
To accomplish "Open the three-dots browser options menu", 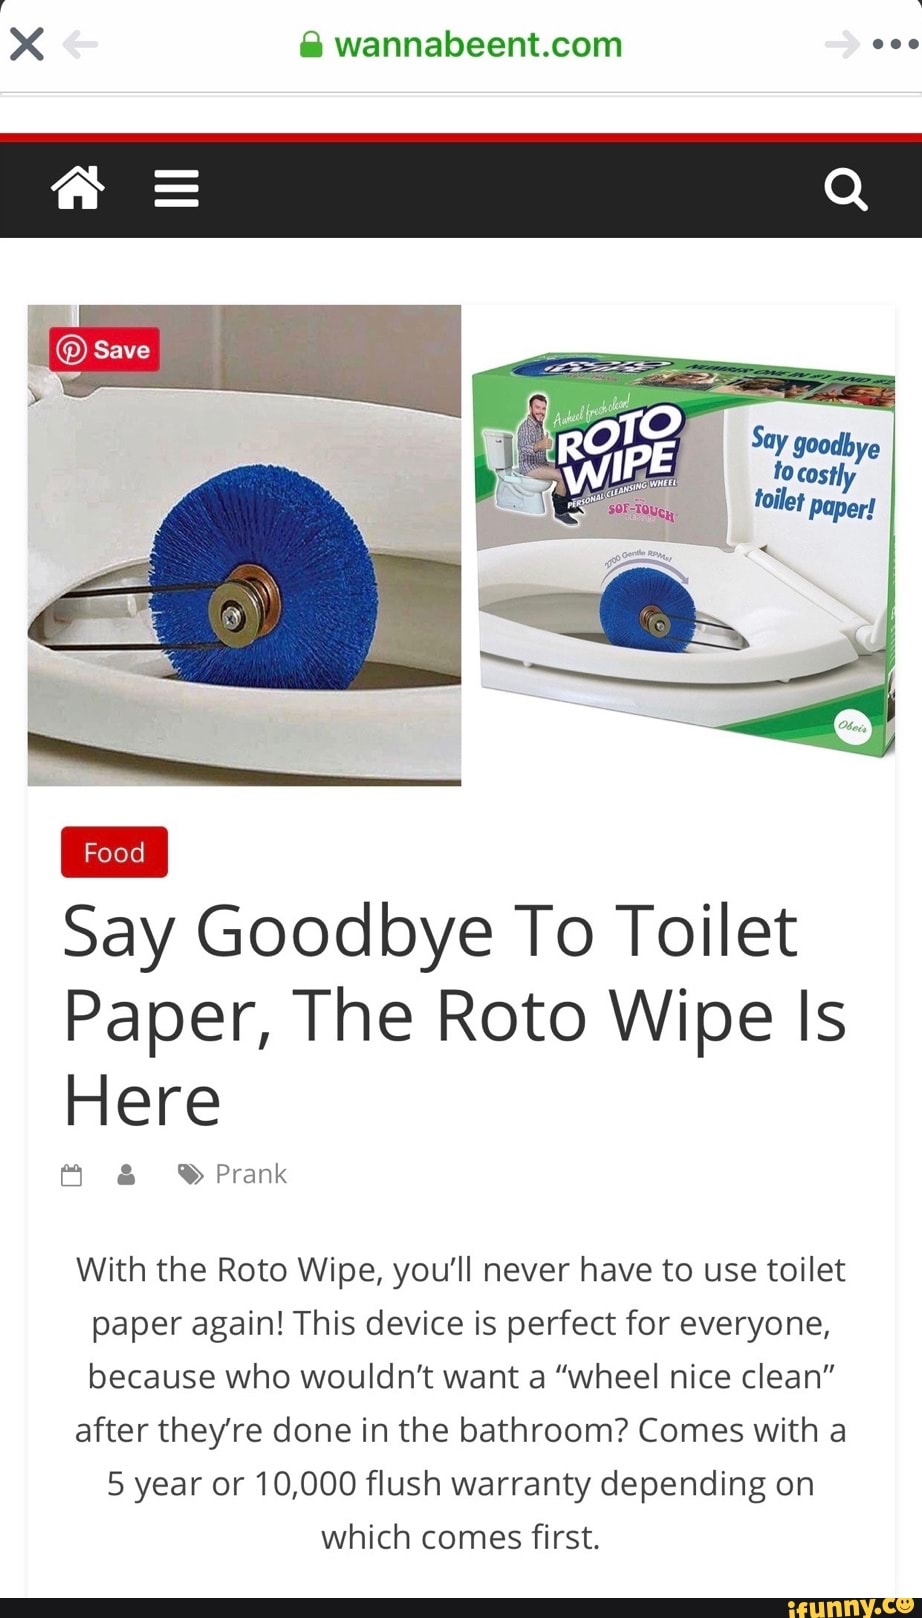I will (895, 44).
